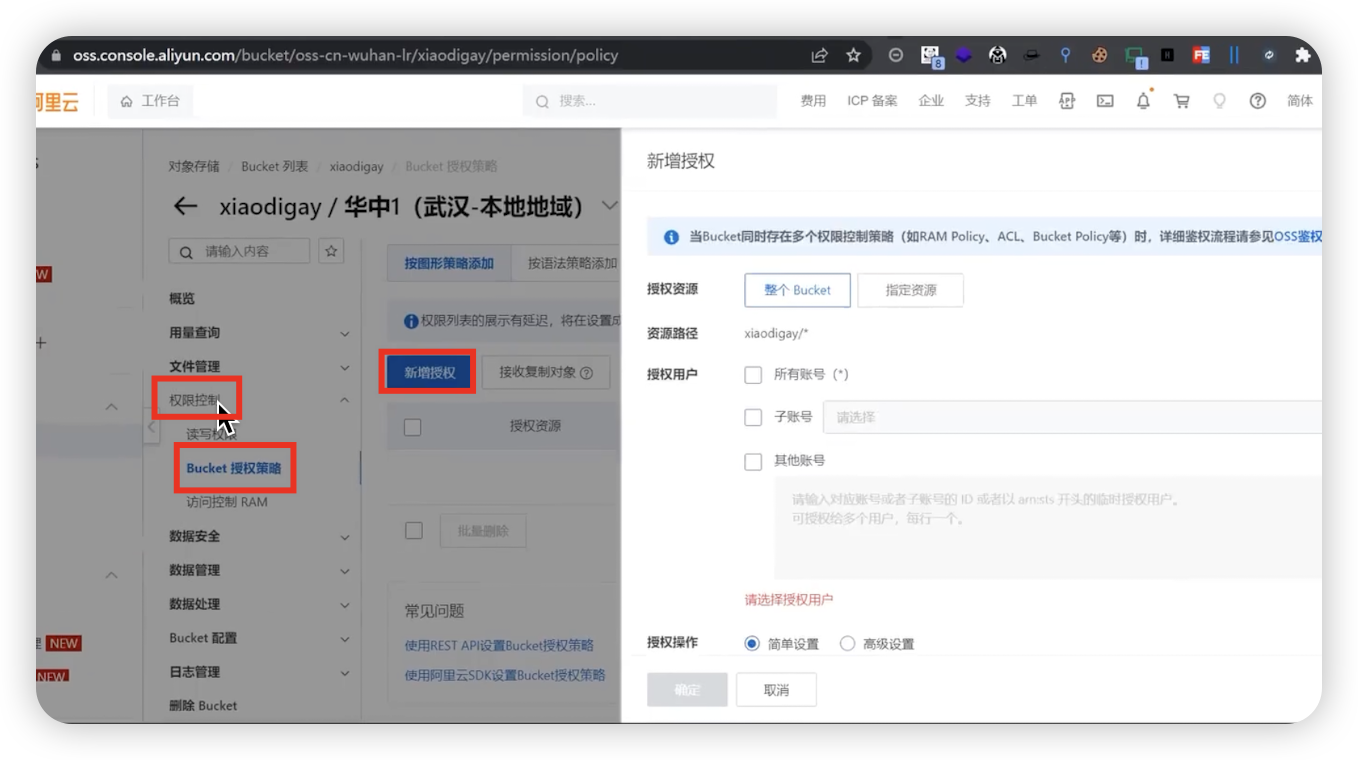Screen dimensions: 1358x760
Task: Click the back arrow beside xiaodigay title
Action: coord(185,207)
